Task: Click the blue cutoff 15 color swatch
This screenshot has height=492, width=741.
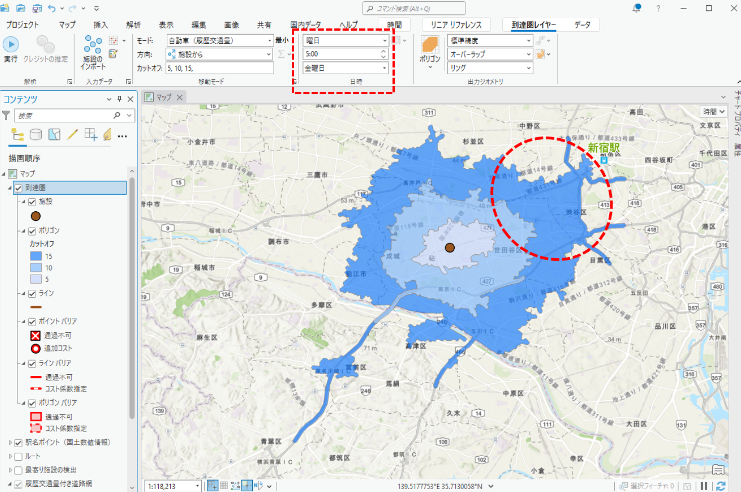Action: click(x=35, y=256)
